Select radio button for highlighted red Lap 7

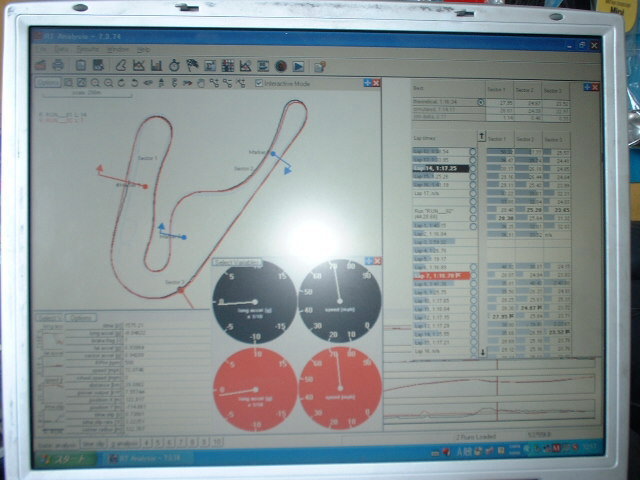point(473,276)
